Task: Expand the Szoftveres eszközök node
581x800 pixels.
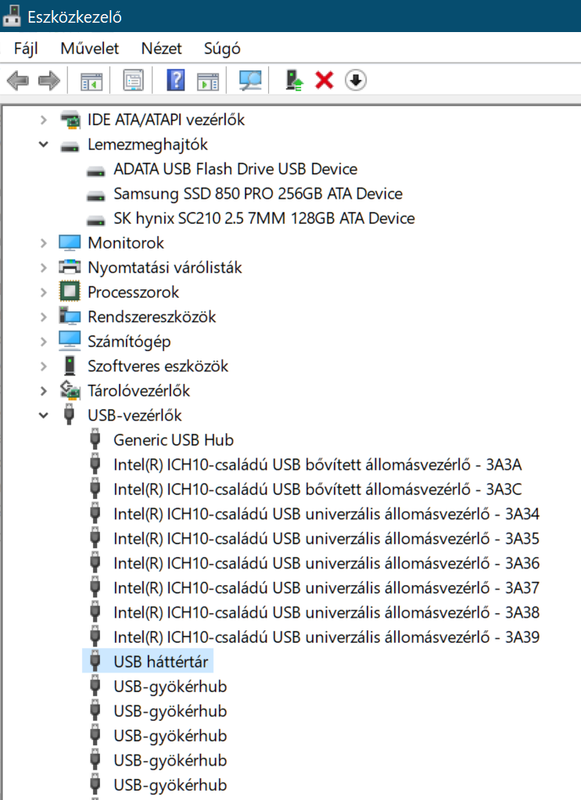Action: point(44,366)
